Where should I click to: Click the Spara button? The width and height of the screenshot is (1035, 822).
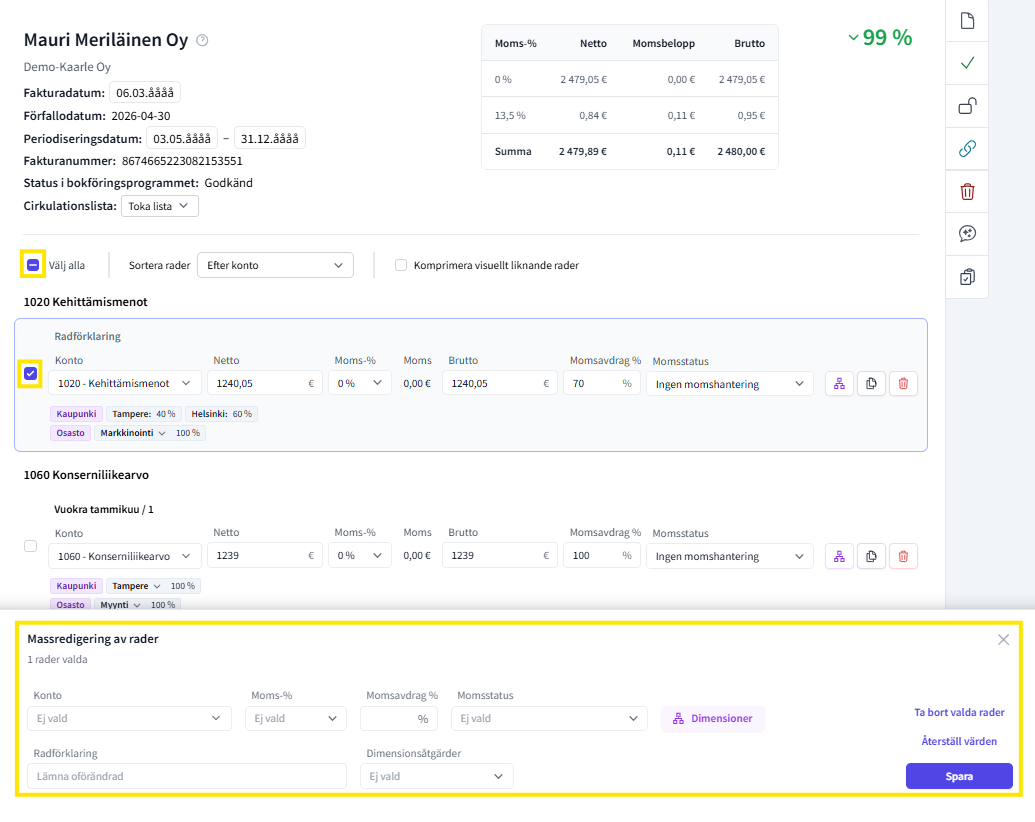tap(959, 776)
